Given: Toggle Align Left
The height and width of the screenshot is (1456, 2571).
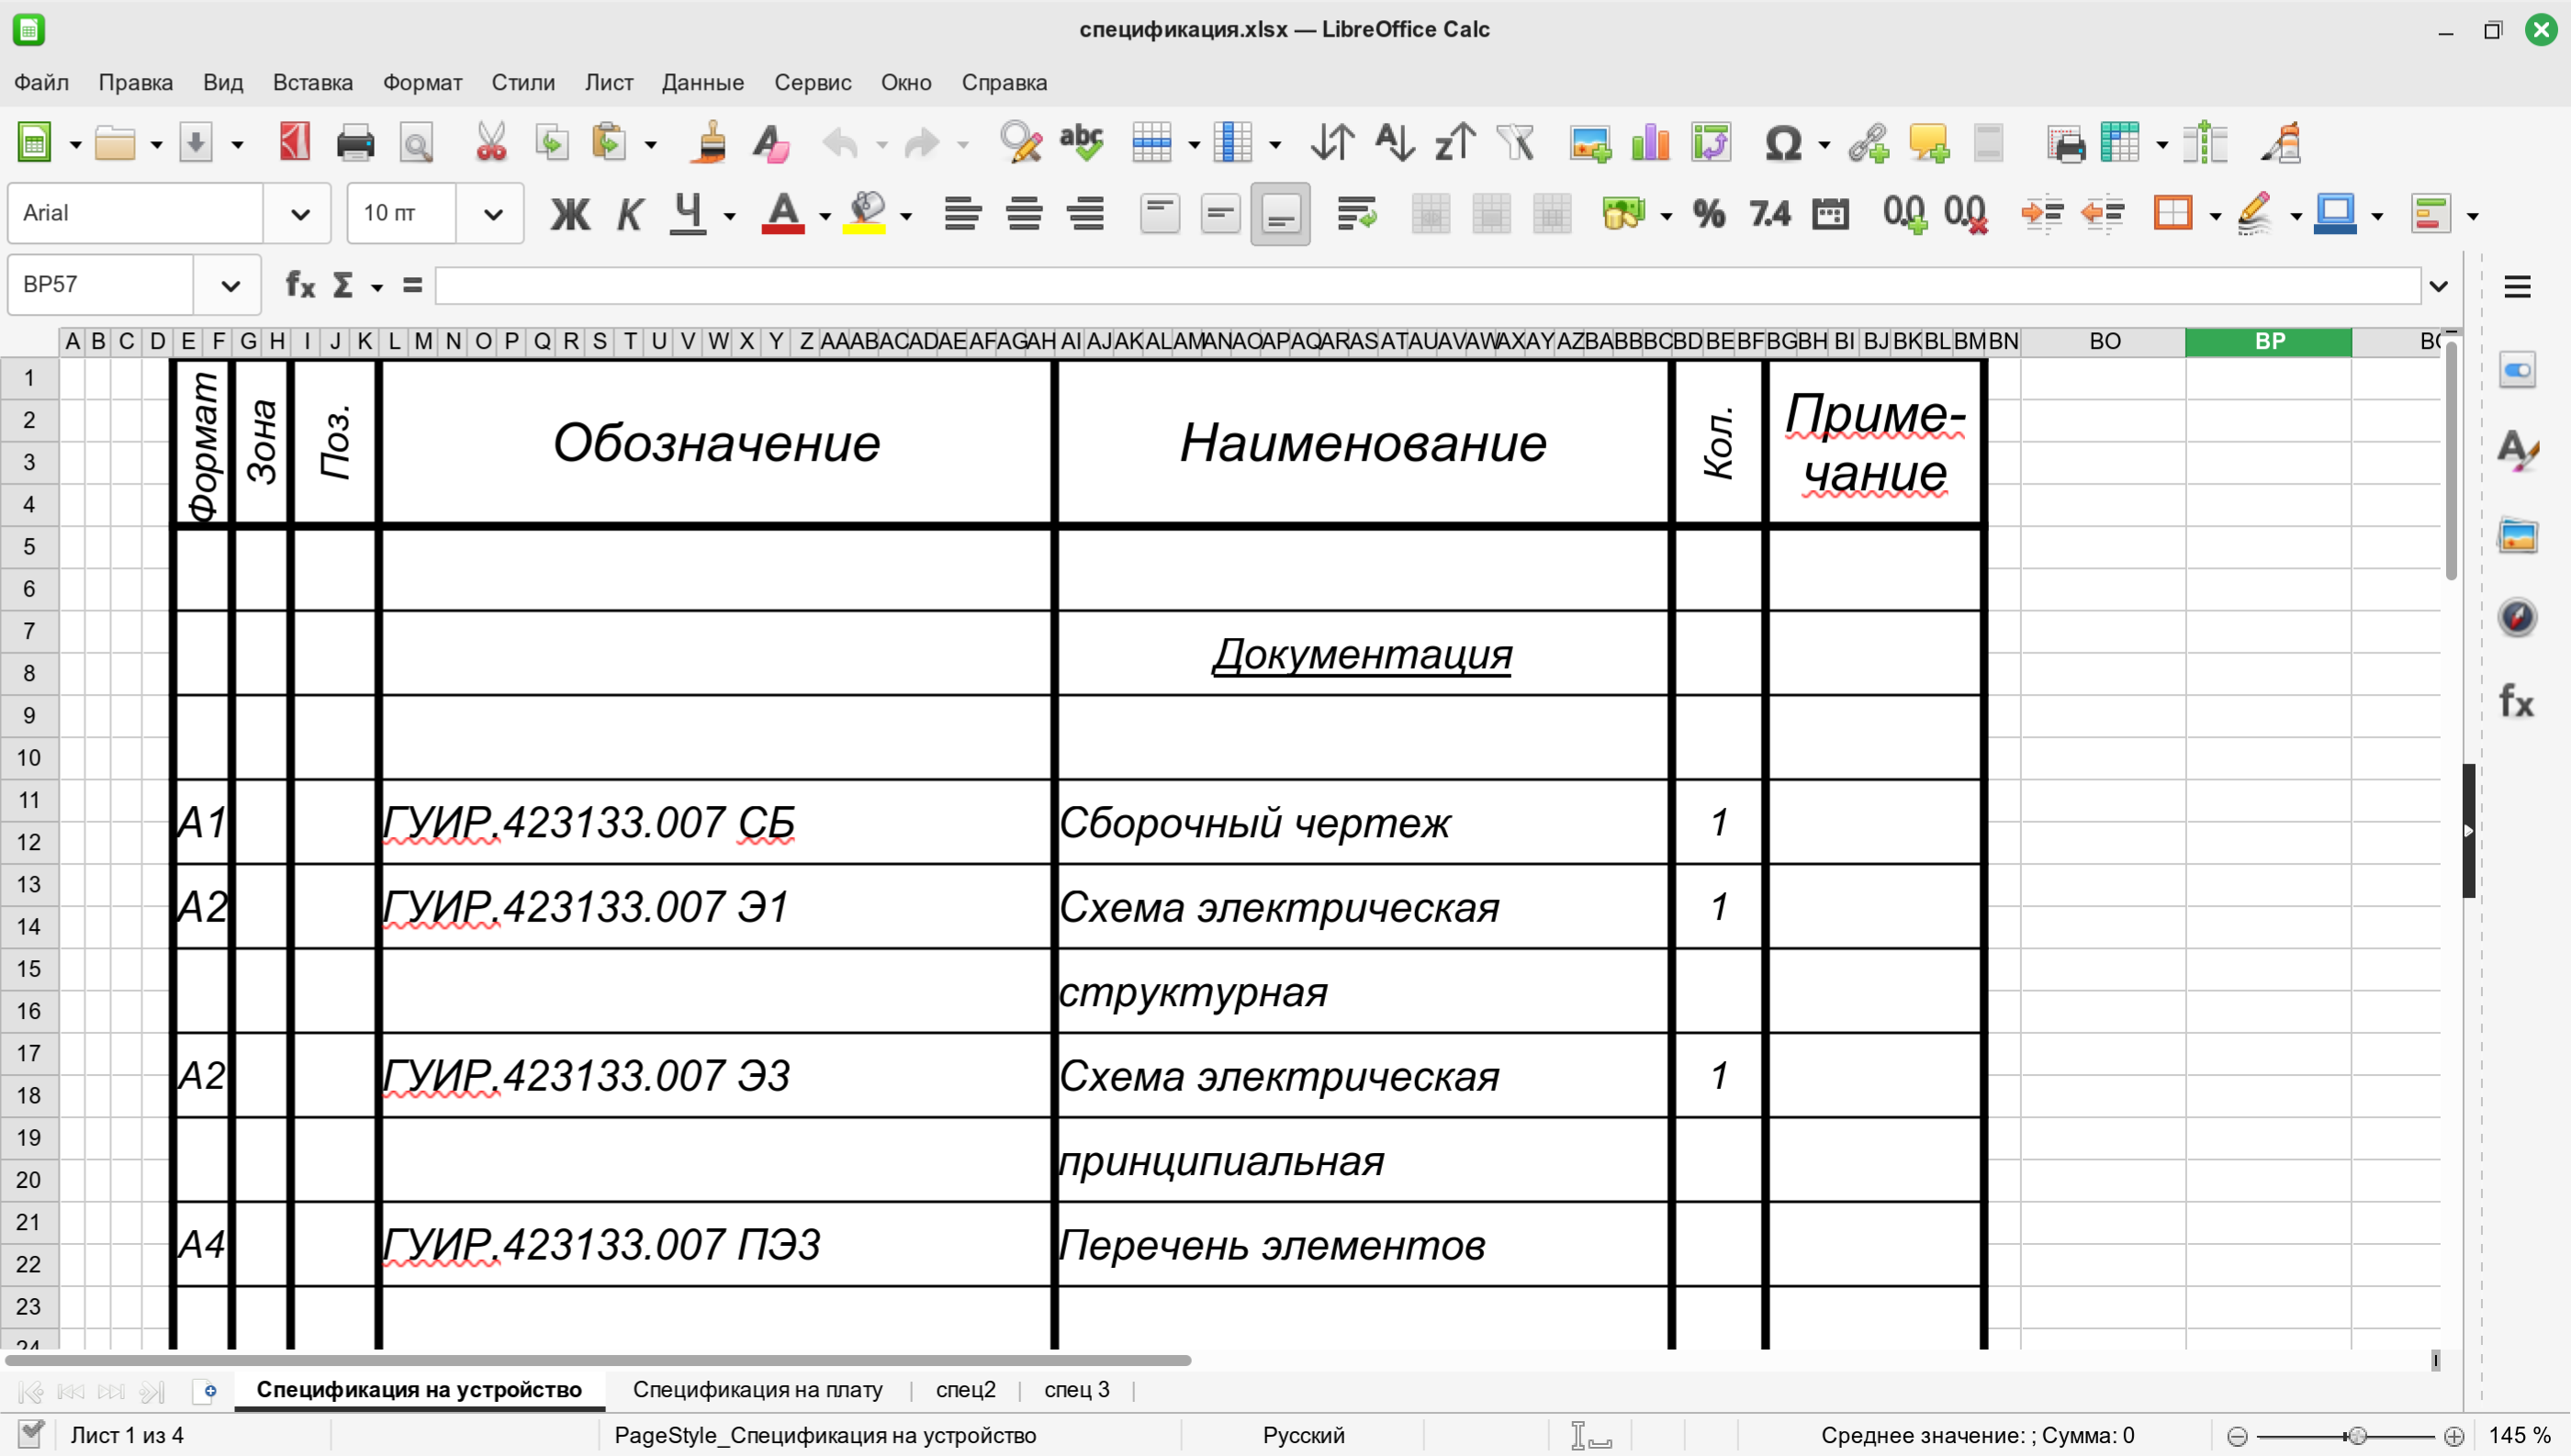Looking at the screenshot, I should (x=962, y=214).
